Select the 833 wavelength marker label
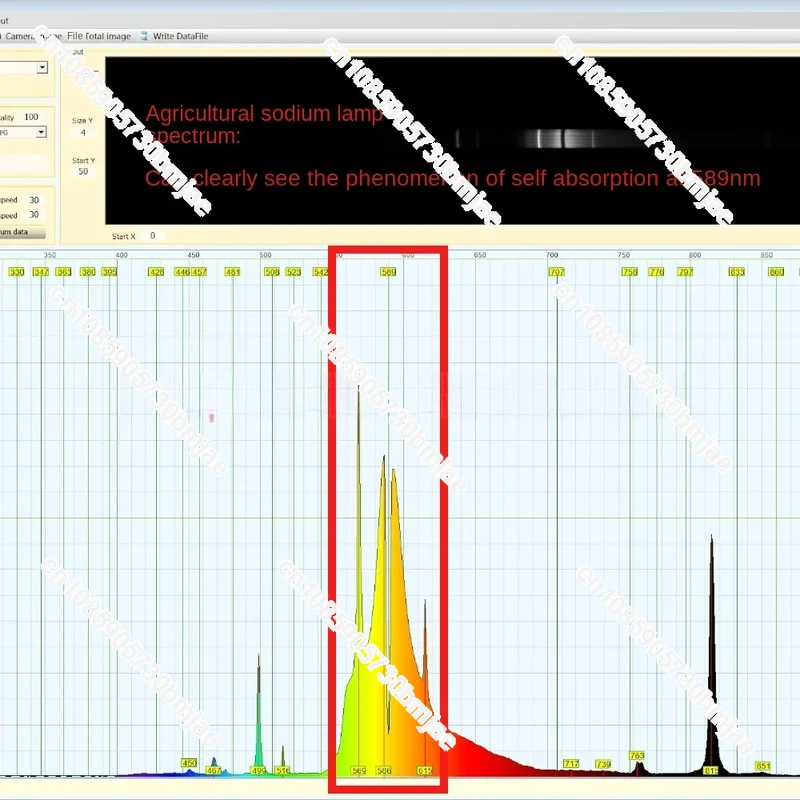800x800 pixels. coord(737,272)
